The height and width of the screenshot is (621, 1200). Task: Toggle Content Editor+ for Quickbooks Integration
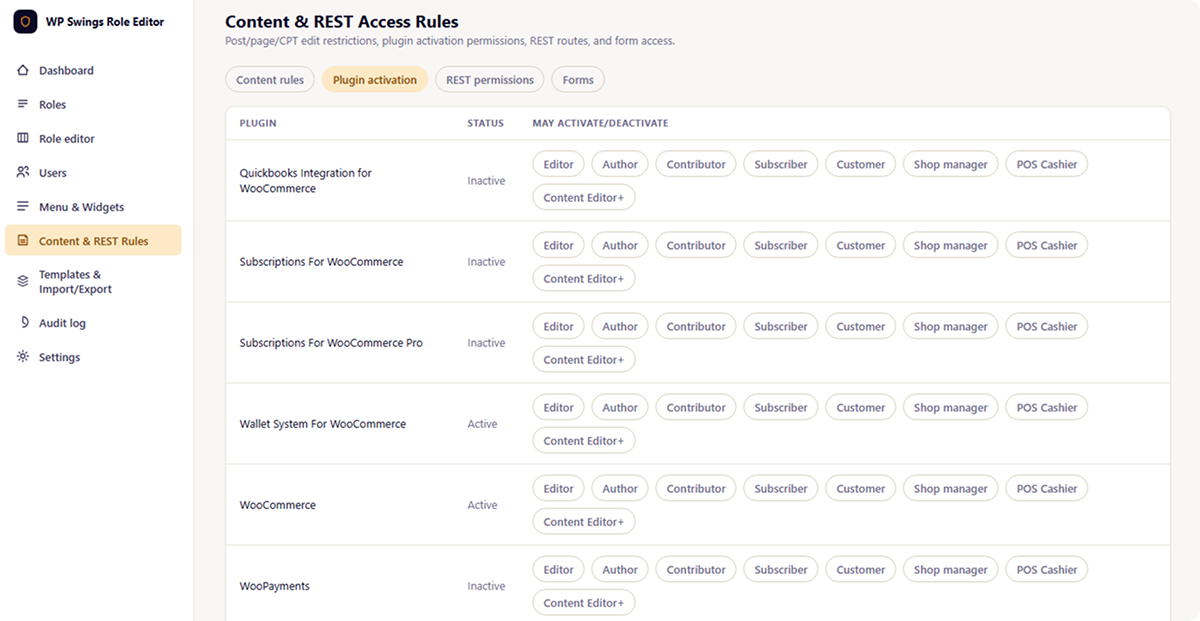[584, 198]
